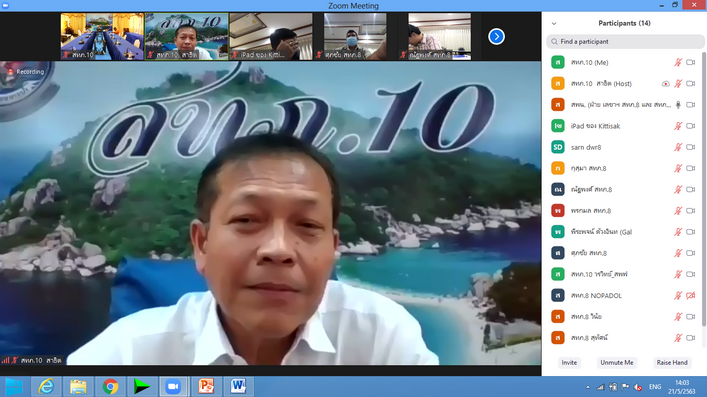Click the Unmute Me button

pos(616,363)
